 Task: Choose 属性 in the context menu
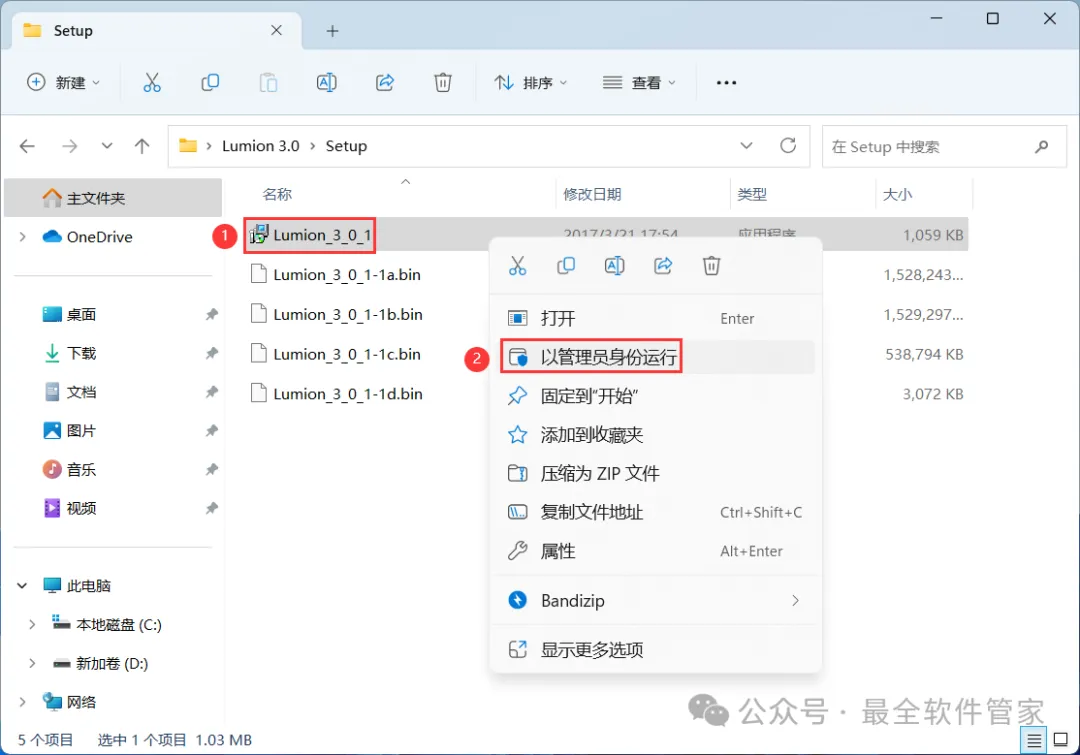tap(655, 551)
